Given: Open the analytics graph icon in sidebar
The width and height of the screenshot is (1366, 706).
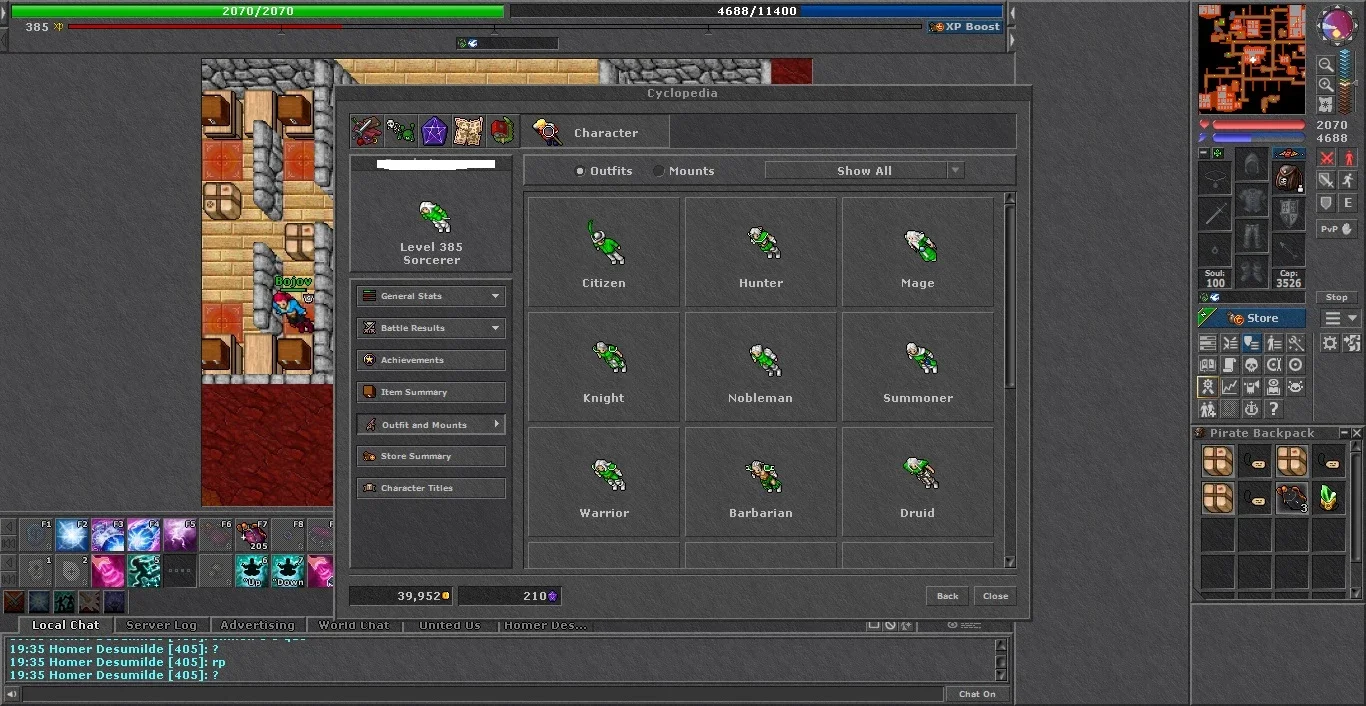Looking at the screenshot, I should coord(1230,387).
